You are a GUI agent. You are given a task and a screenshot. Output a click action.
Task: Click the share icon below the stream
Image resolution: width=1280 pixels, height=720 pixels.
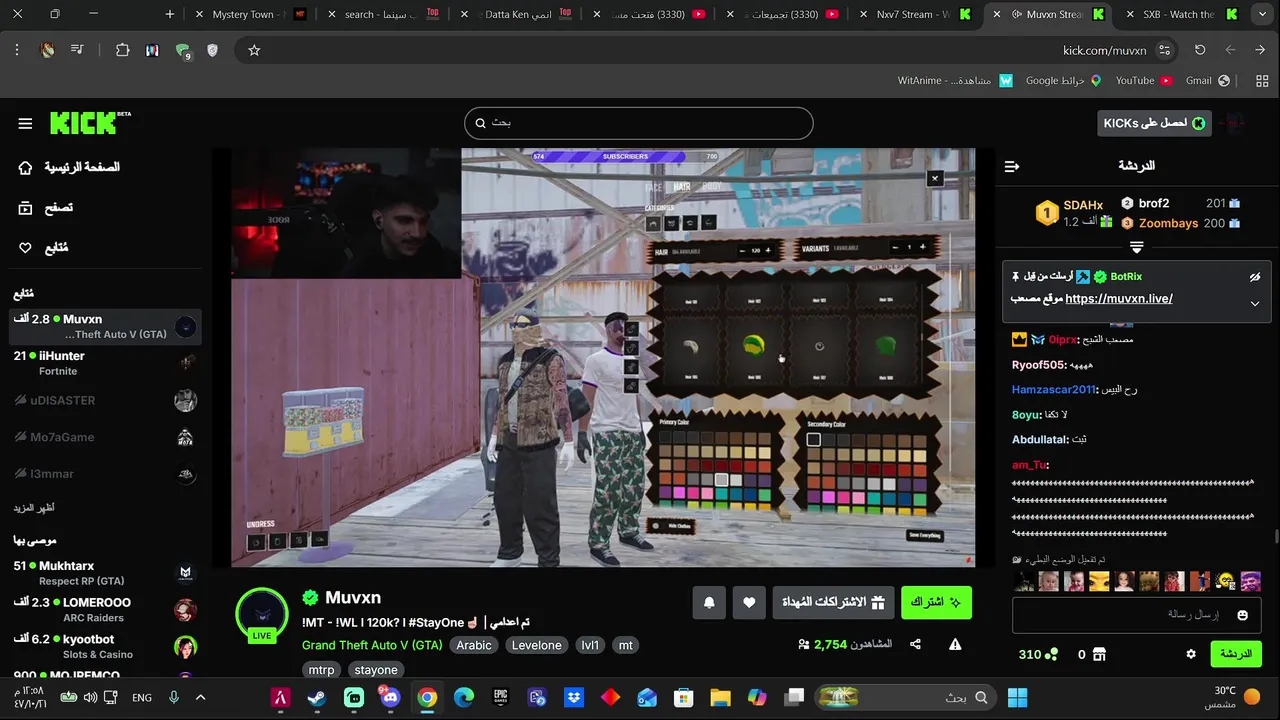click(916, 645)
